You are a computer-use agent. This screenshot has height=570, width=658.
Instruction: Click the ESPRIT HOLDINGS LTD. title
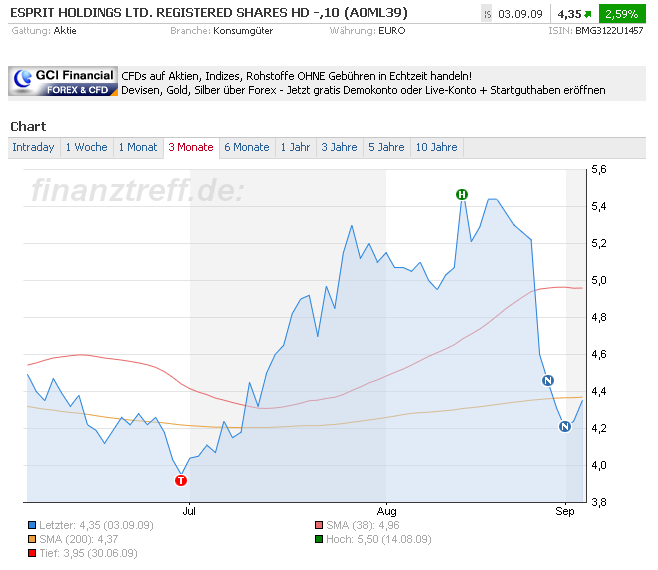click(x=209, y=13)
